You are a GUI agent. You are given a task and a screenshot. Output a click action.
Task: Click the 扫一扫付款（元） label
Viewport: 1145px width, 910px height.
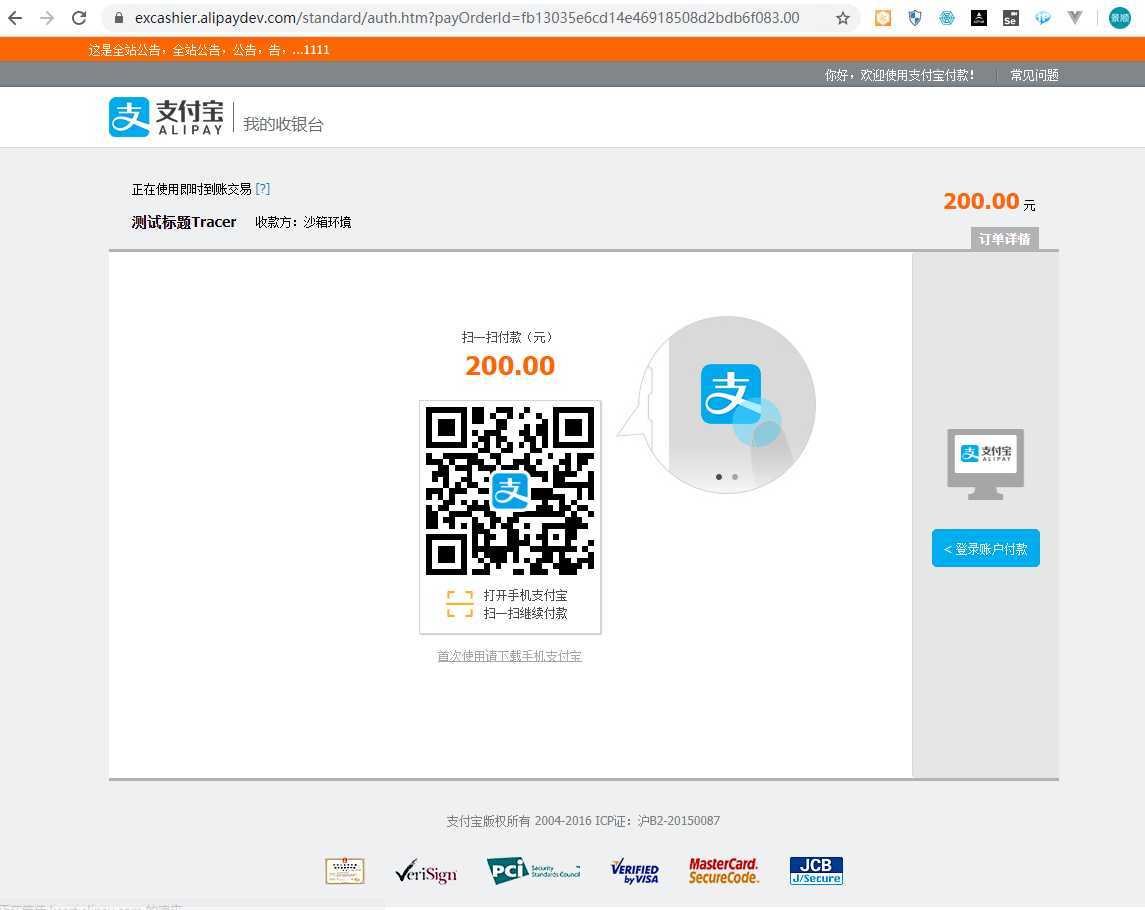pyautogui.click(x=509, y=337)
